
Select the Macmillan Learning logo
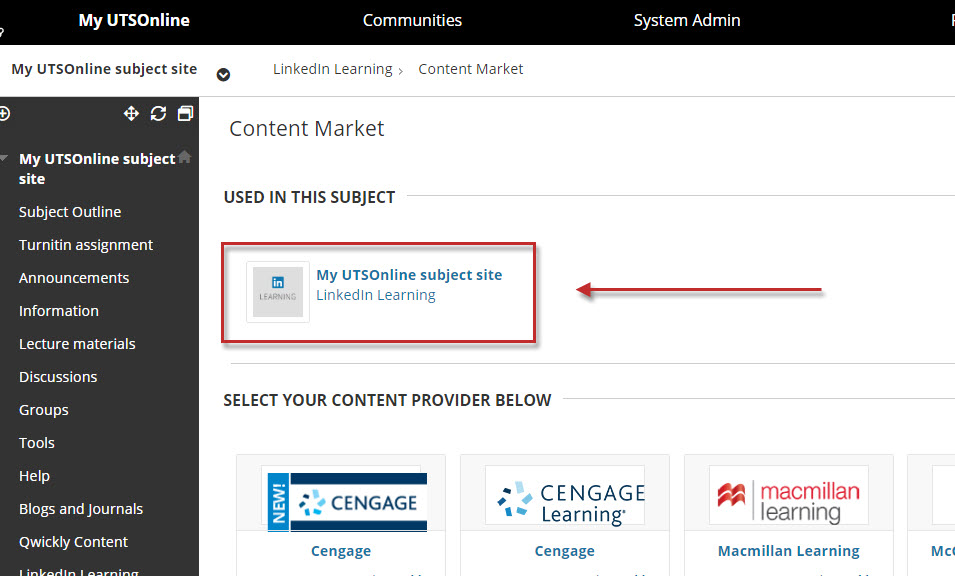[x=788, y=495]
